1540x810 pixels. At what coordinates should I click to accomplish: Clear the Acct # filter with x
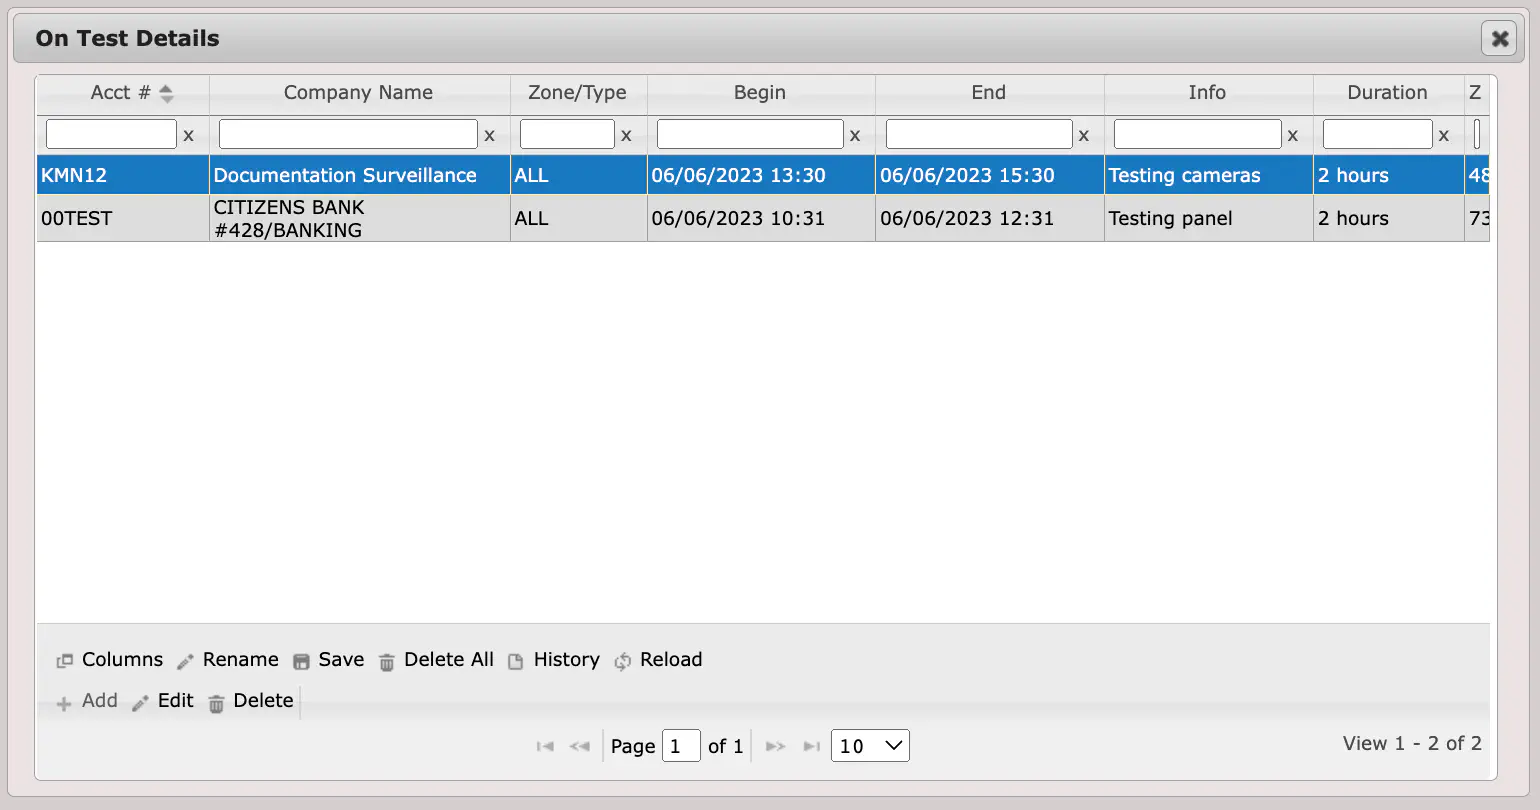click(x=188, y=135)
